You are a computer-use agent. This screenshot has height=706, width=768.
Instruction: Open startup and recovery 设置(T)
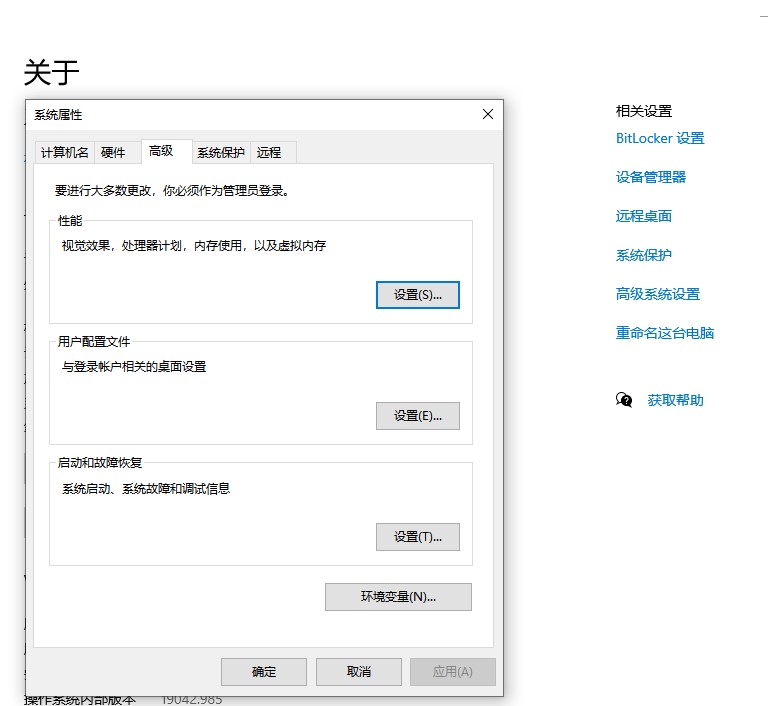[x=417, y=537]
